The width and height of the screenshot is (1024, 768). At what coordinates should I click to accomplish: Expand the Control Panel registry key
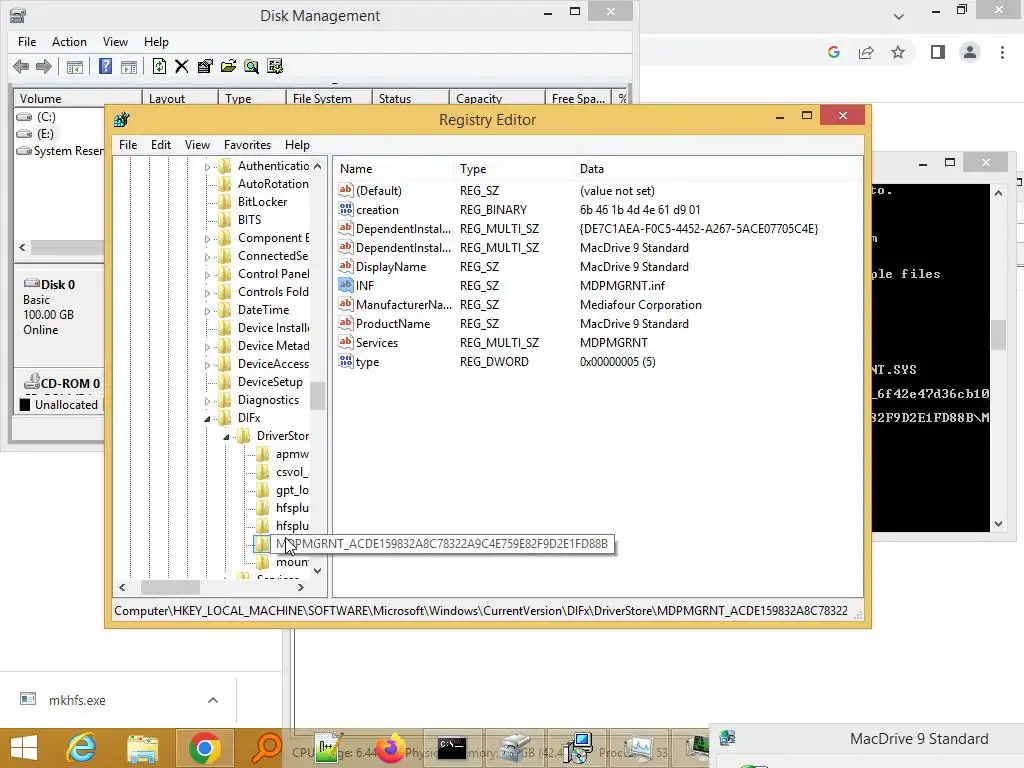[207, 275]
